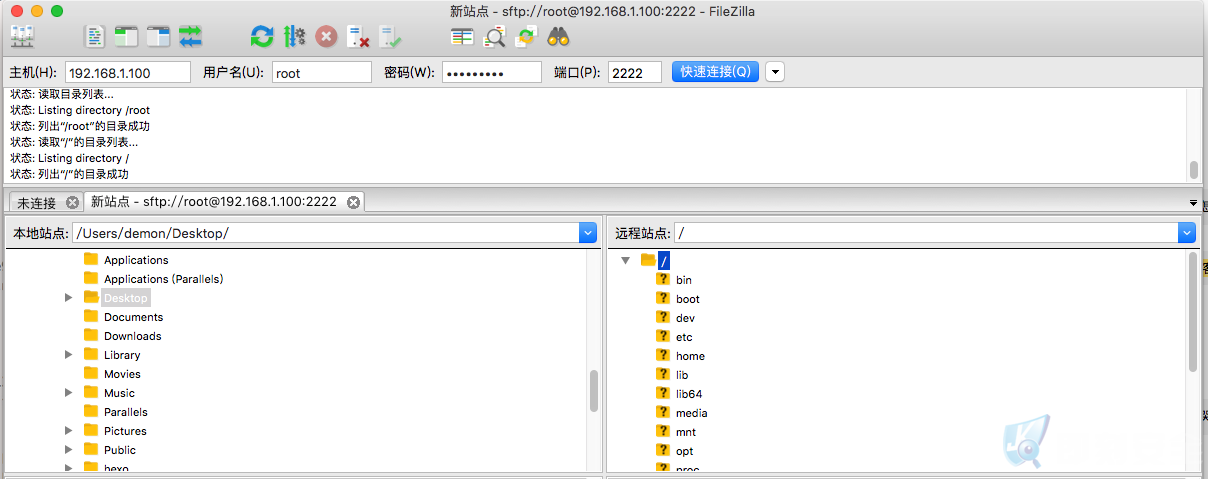Viewport: 1208px width, 479px height.
Task: Toggle message log display icon
Action: (95, 37)
